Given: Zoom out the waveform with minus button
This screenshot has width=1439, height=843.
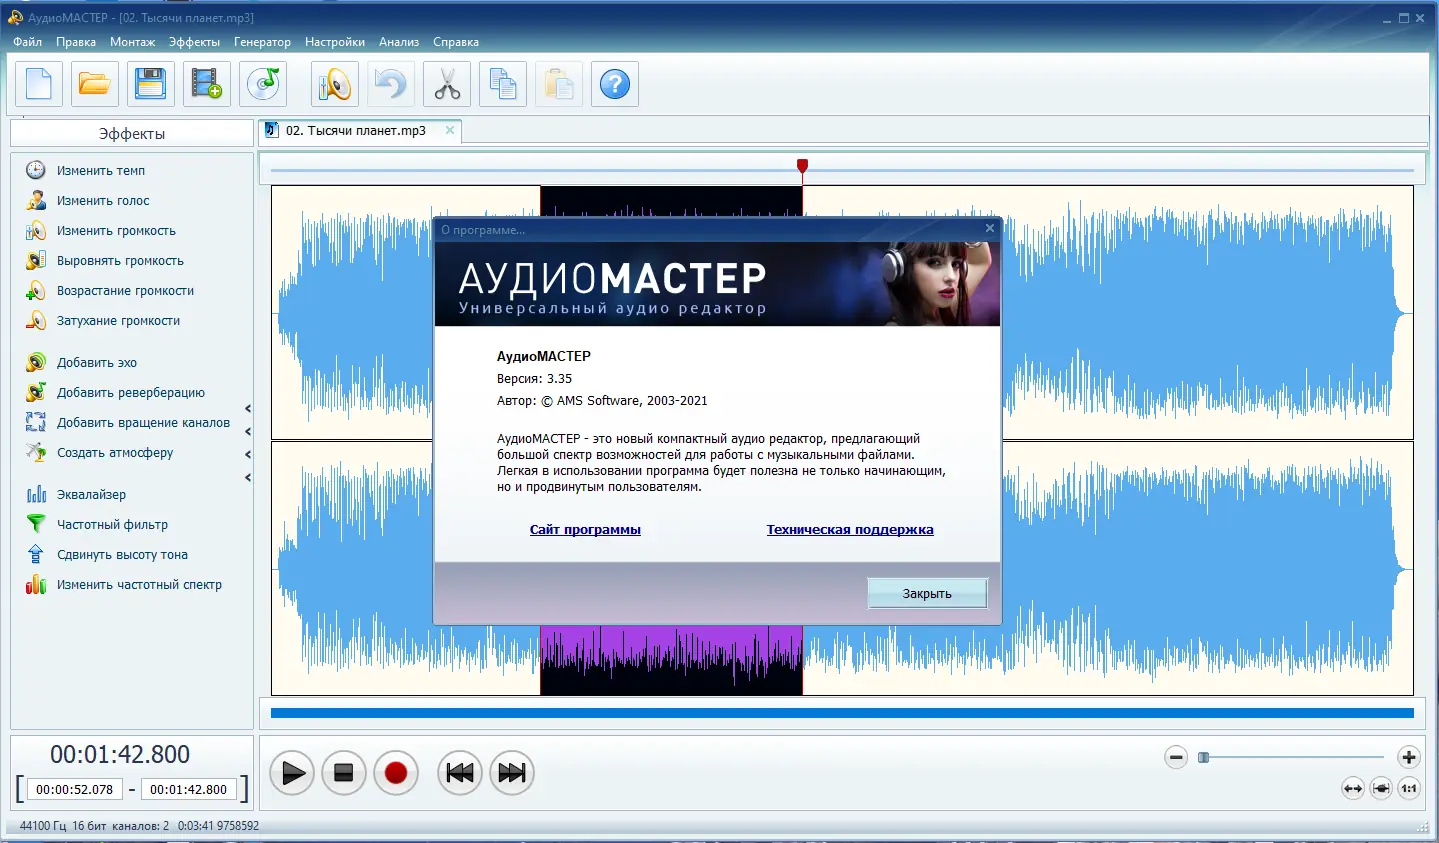Looking at the screenshot, I should tap(1176, 758).
